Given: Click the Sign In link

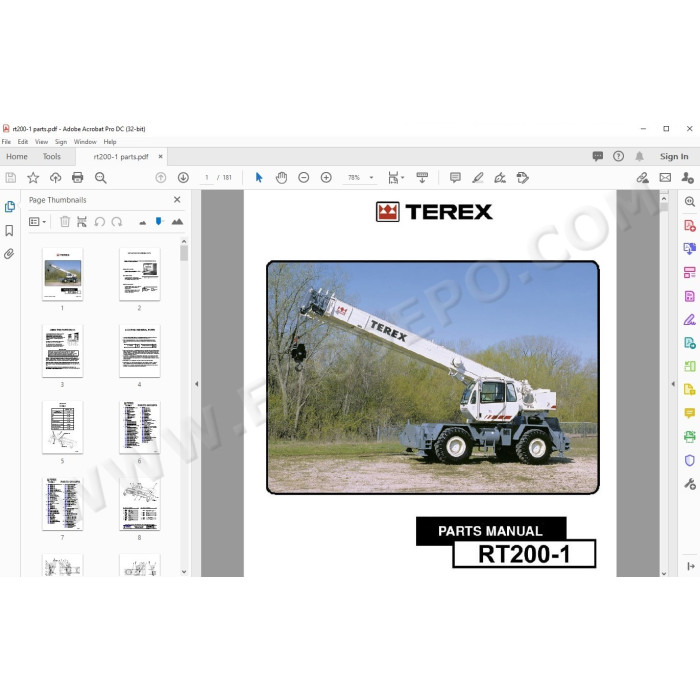Looking at the screenshot, I should [674, 156].
